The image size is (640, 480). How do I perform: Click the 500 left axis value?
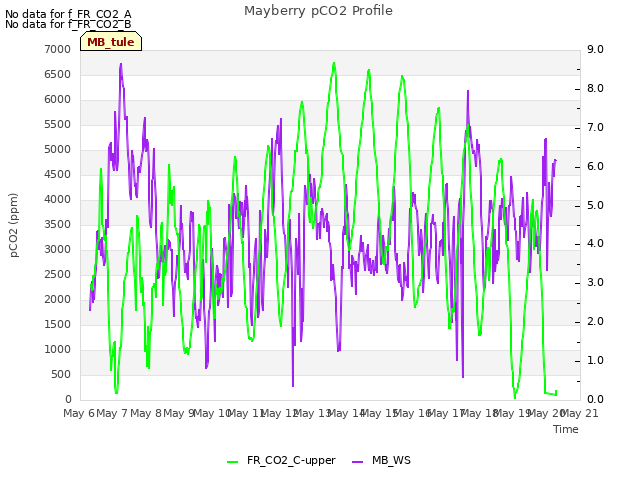(x=61, y=375)
